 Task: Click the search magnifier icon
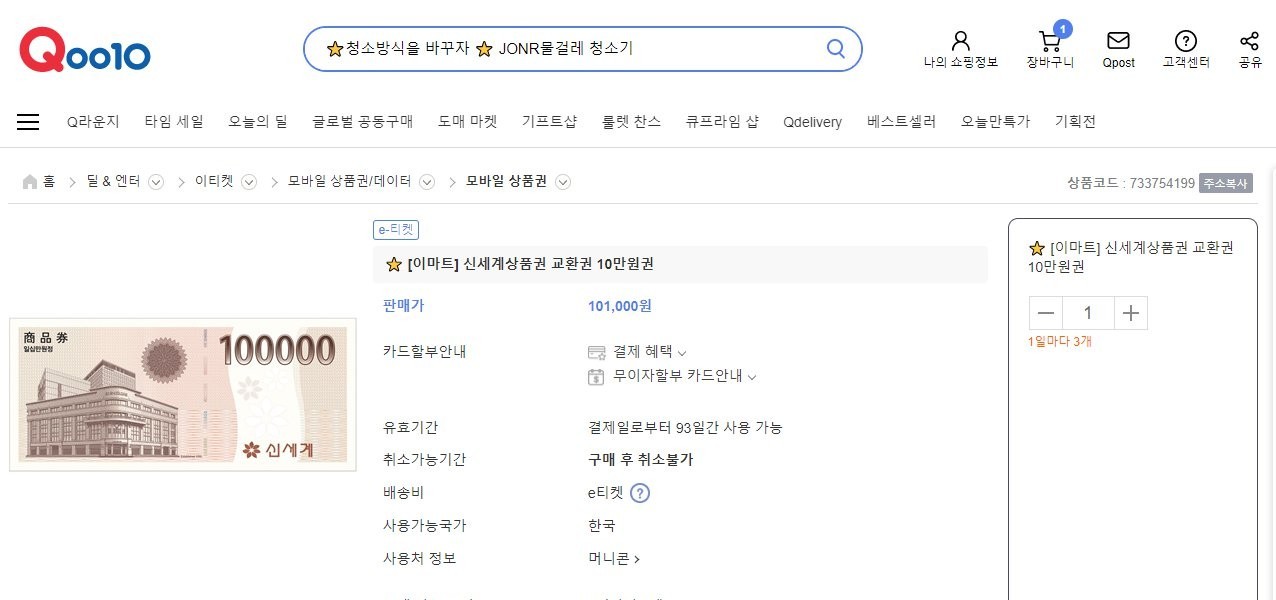835,49
